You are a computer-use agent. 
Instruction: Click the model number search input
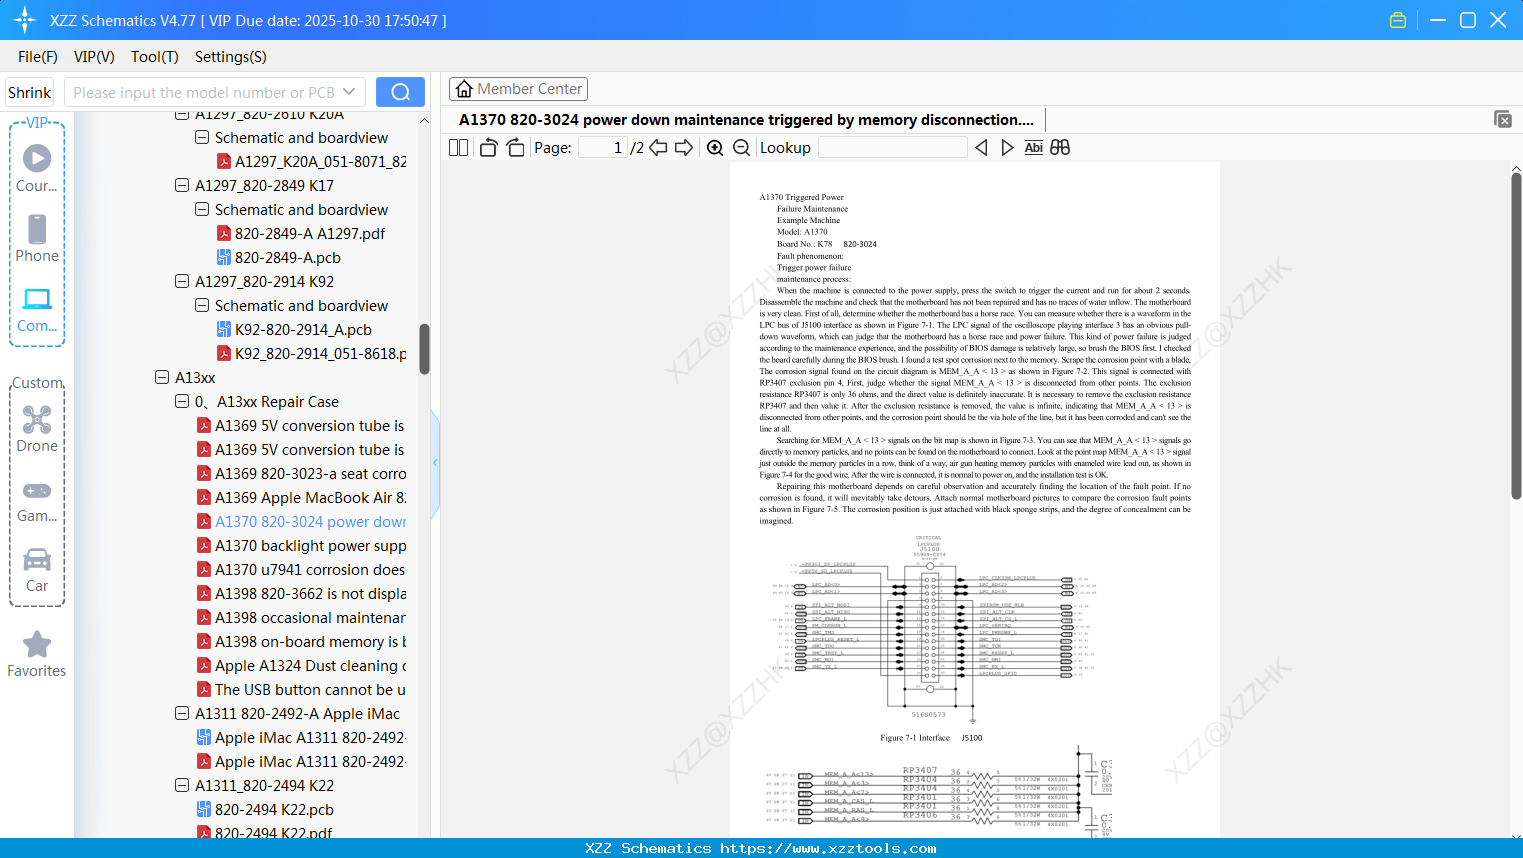click(204, 92)
